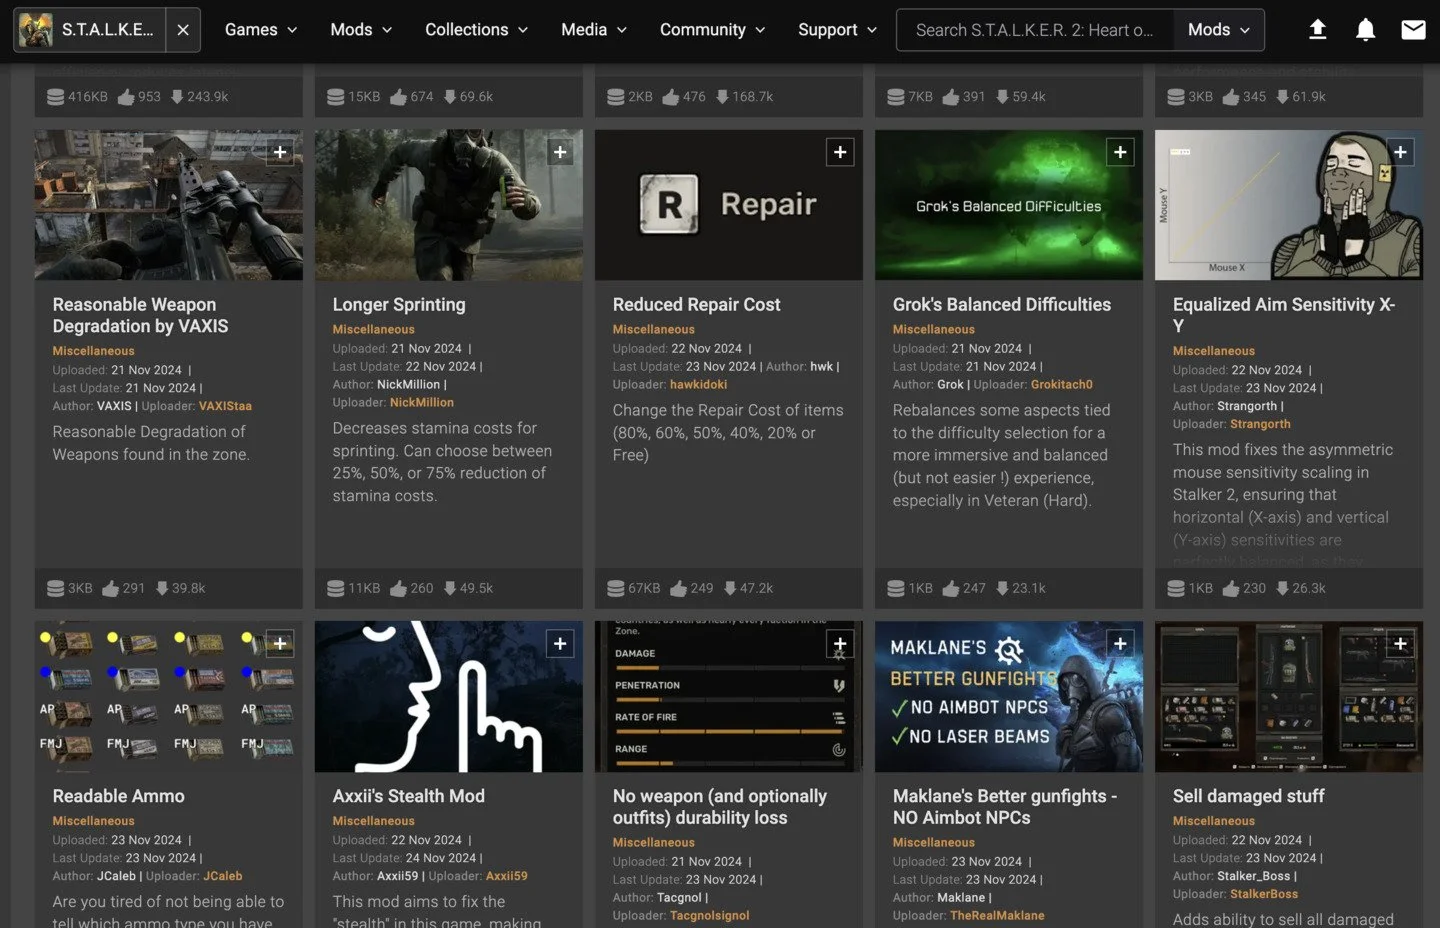Image resolution: width=1440 pixels, height=928 pixels.
Task: Click plus icon on Equalized Aim Sensitivity card
Action: (1400, 152)
